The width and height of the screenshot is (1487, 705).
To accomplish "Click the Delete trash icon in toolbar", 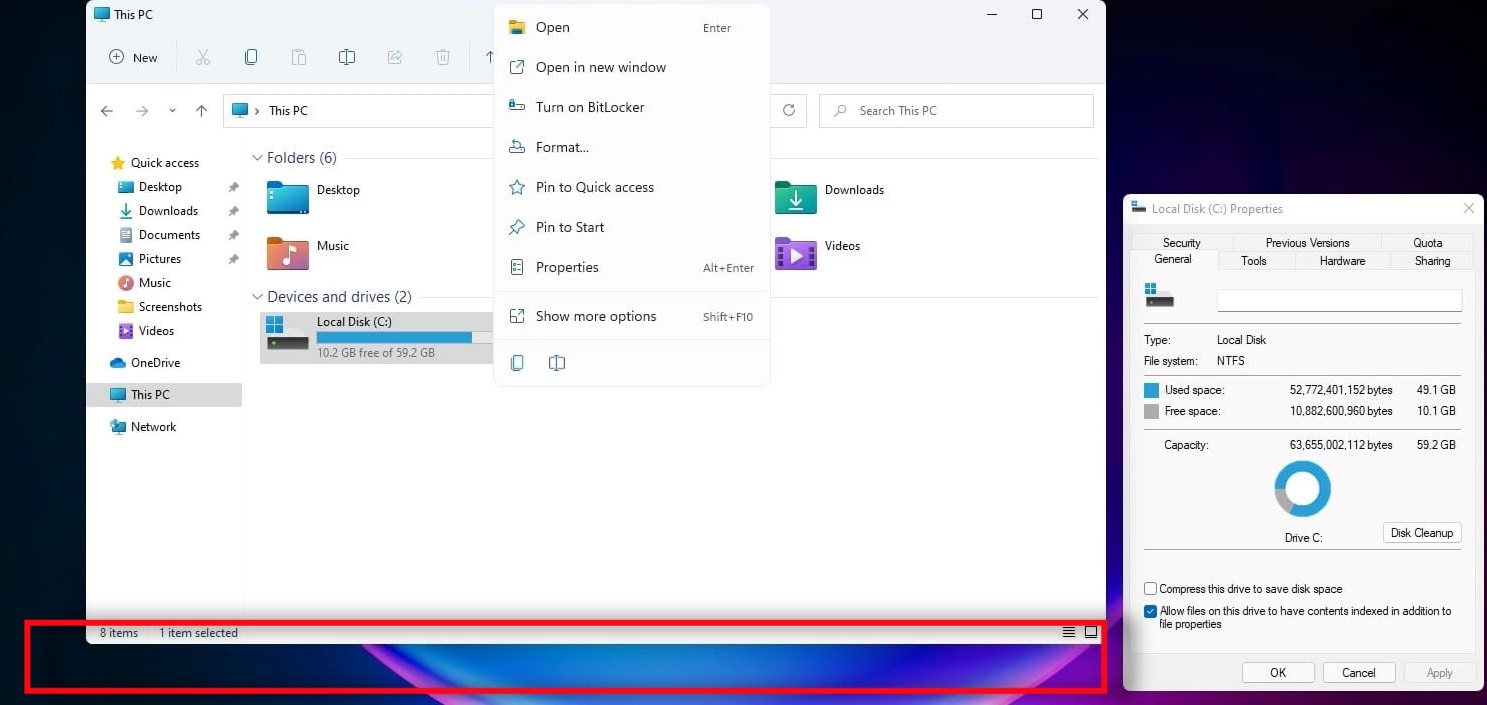I will point(443,57).
